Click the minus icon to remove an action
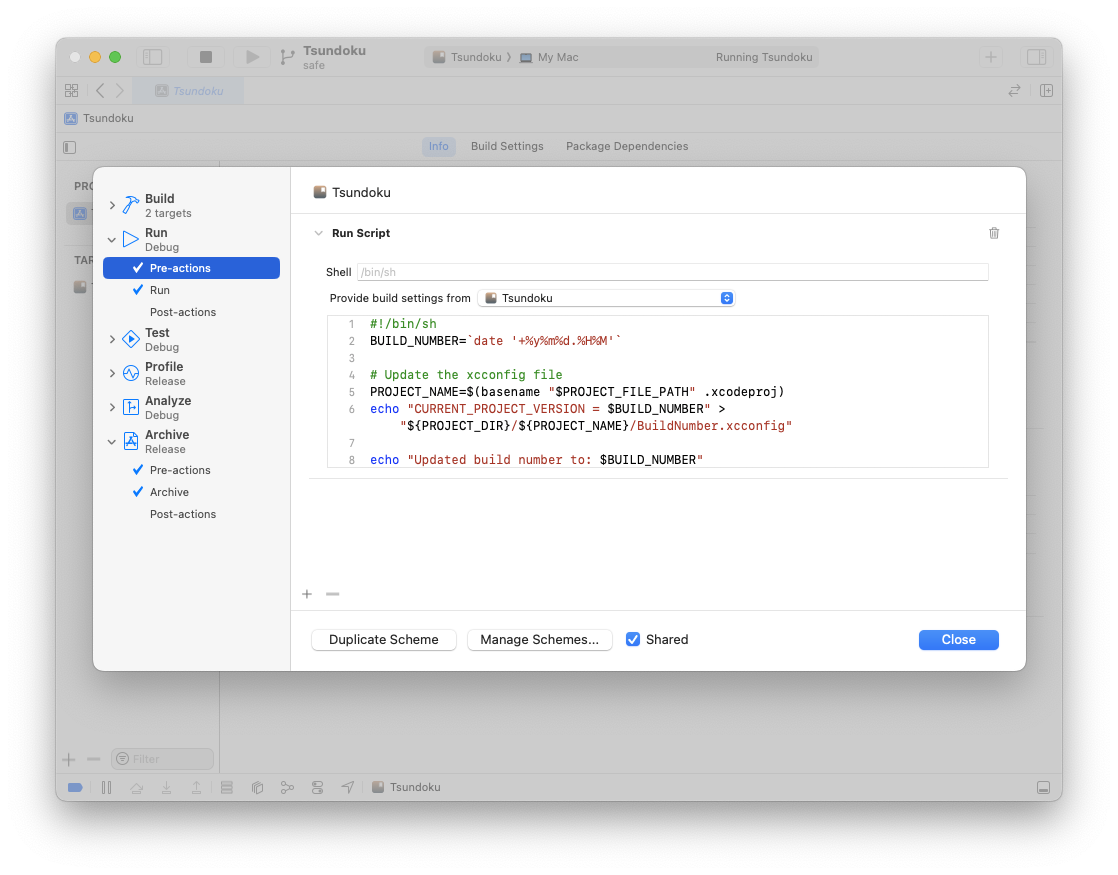Viewport: 1118px width, 875px height. pos(333,594)
